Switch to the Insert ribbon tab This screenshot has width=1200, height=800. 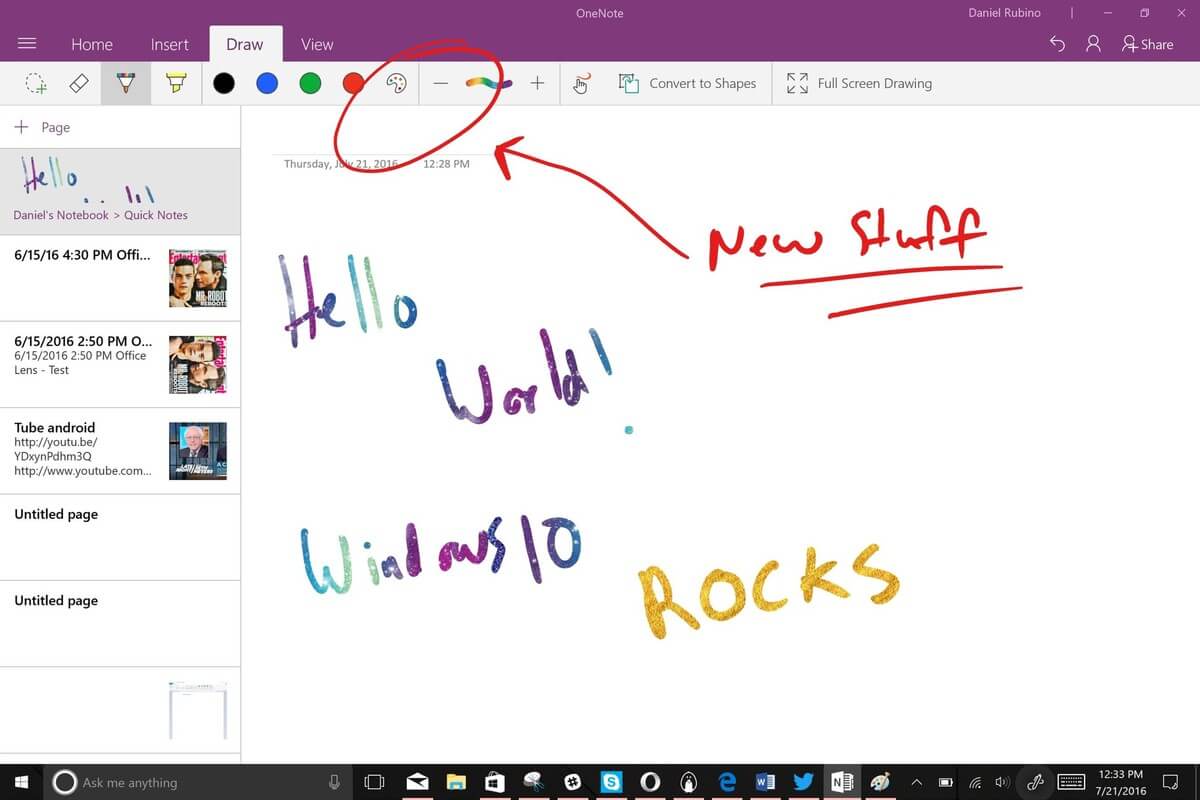(169, 44)
